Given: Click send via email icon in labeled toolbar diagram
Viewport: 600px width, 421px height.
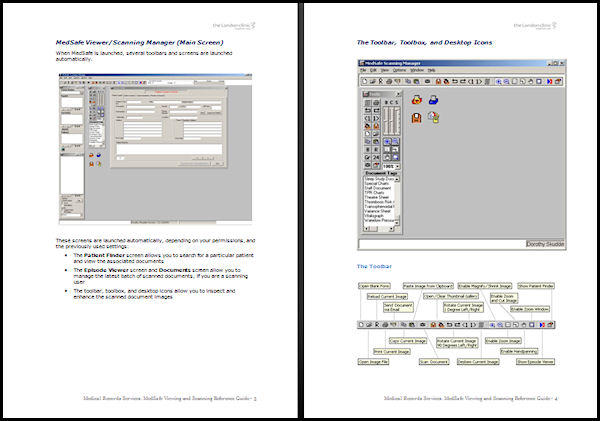Looking at the screenshot, I should pyautogui.click(x=393, y=325).
